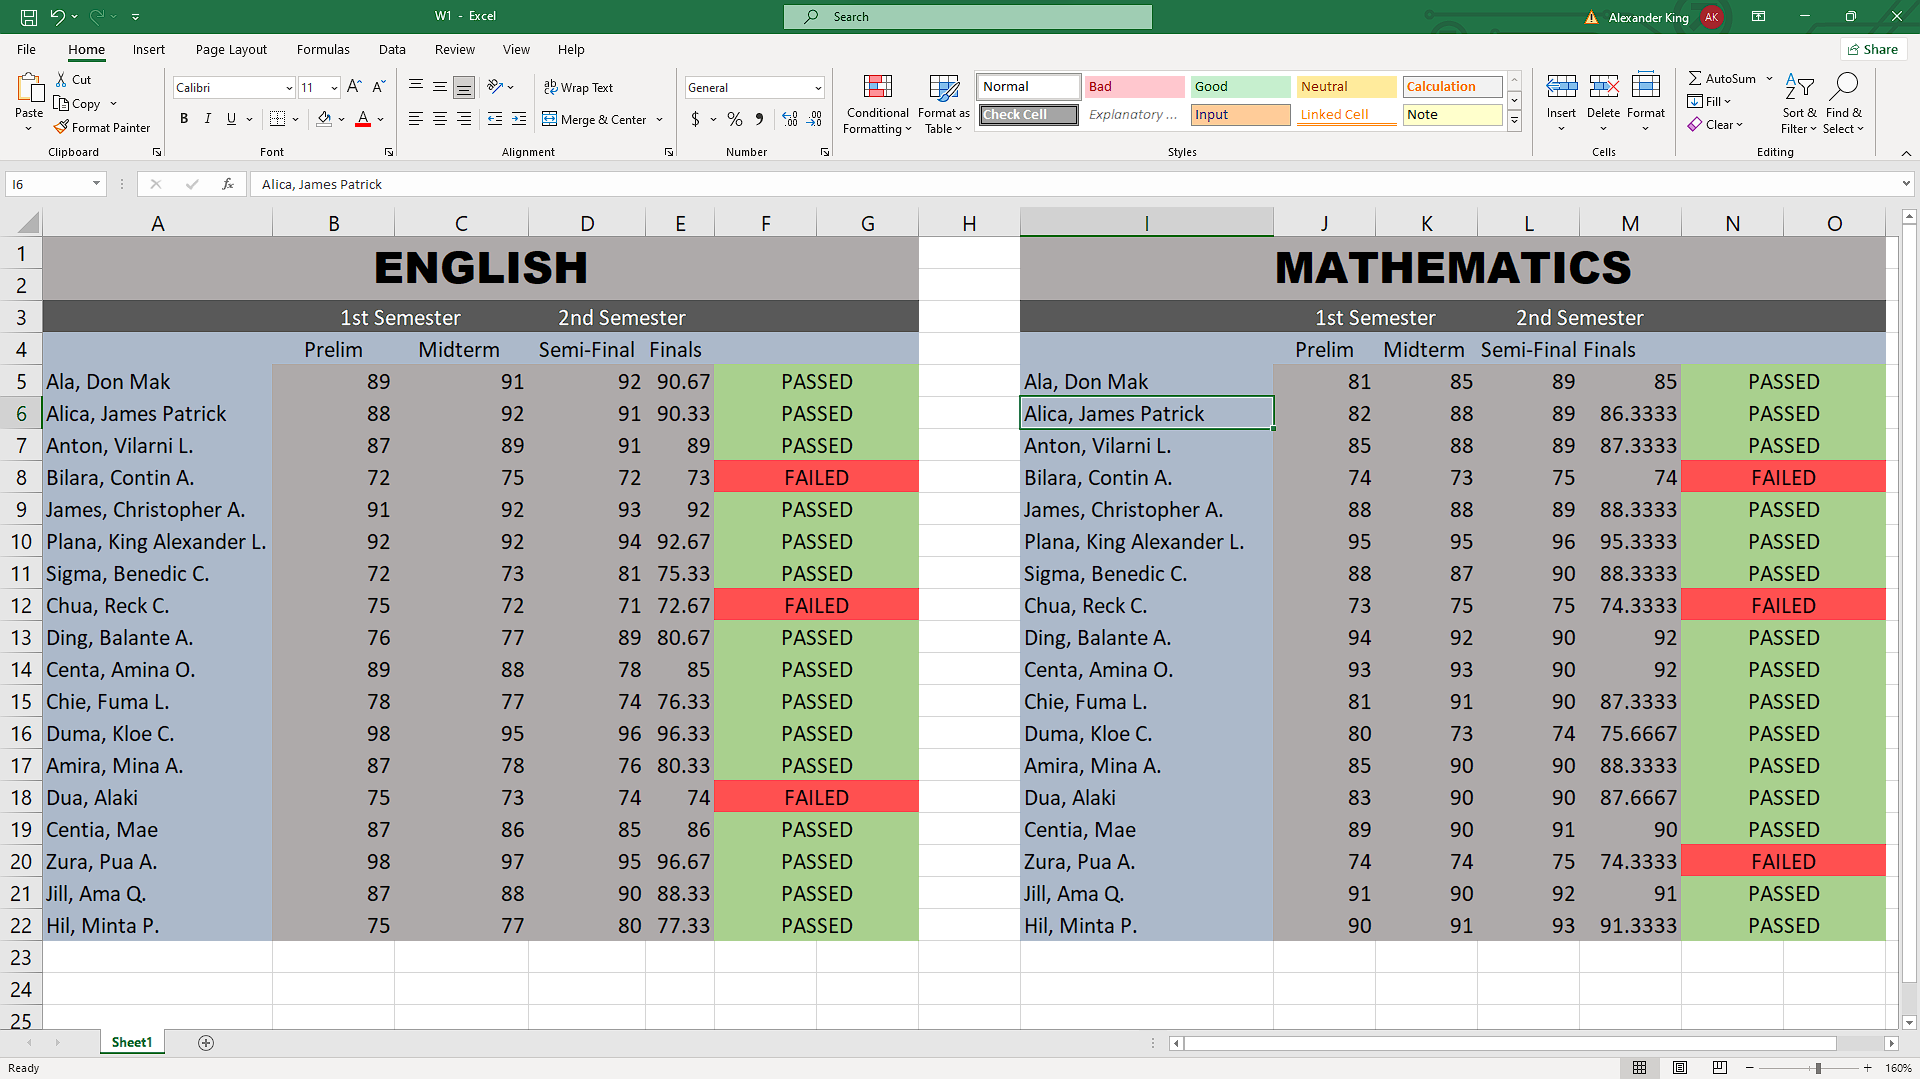
Task: Click Increase Decimal icon
Action: click(x=790, y=119)
